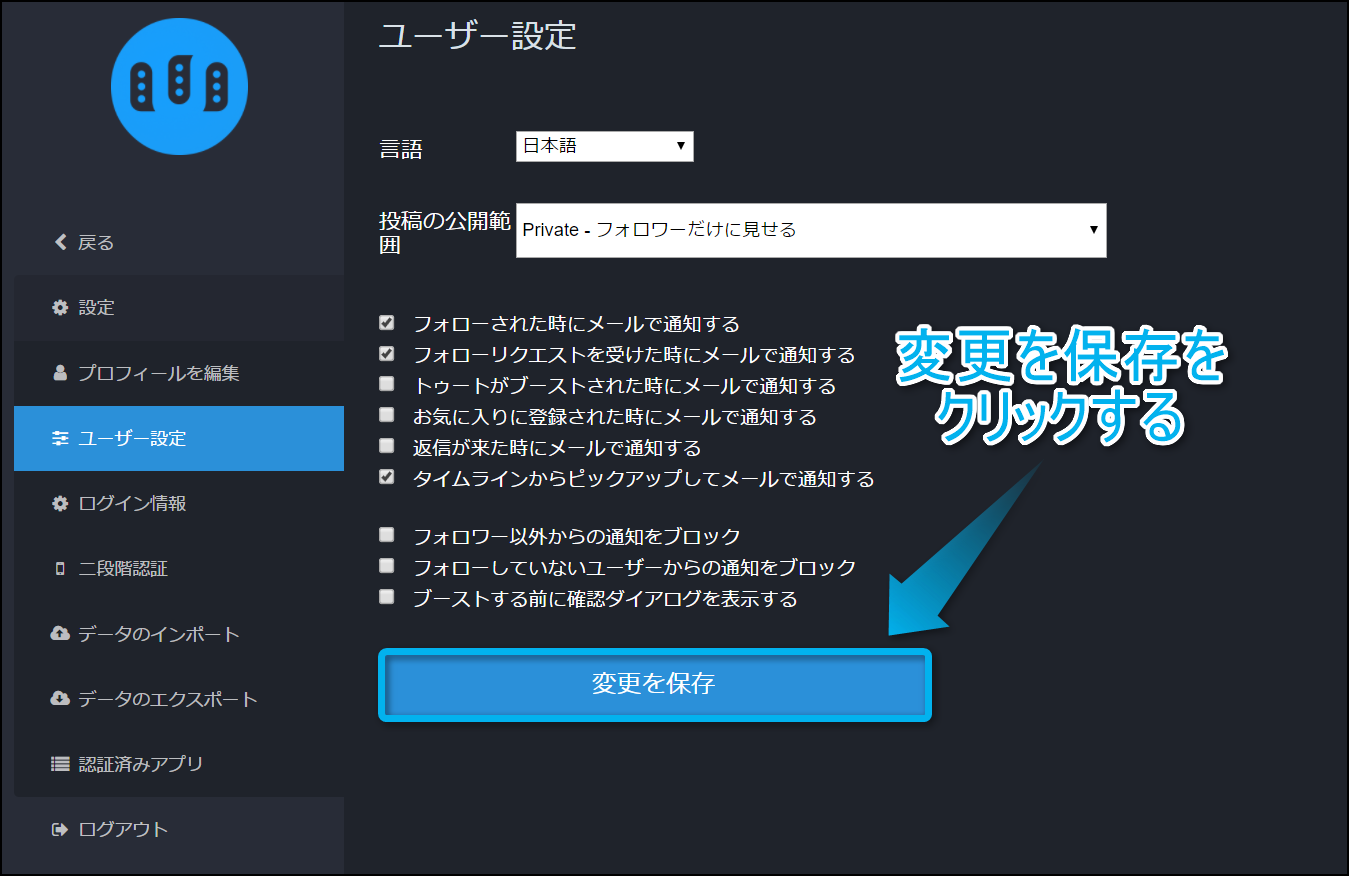Click the gear icon next to 設定
Screen dimensions: 1349x876
point(60,308)
